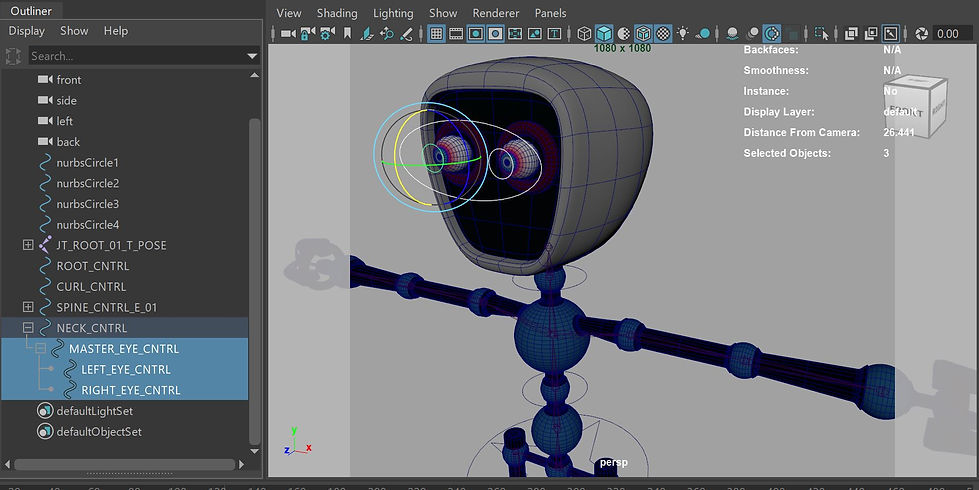Screen dimensions: 979x490
Task: Select defaultLightSet in the Outliner
Action: (94, 411)
